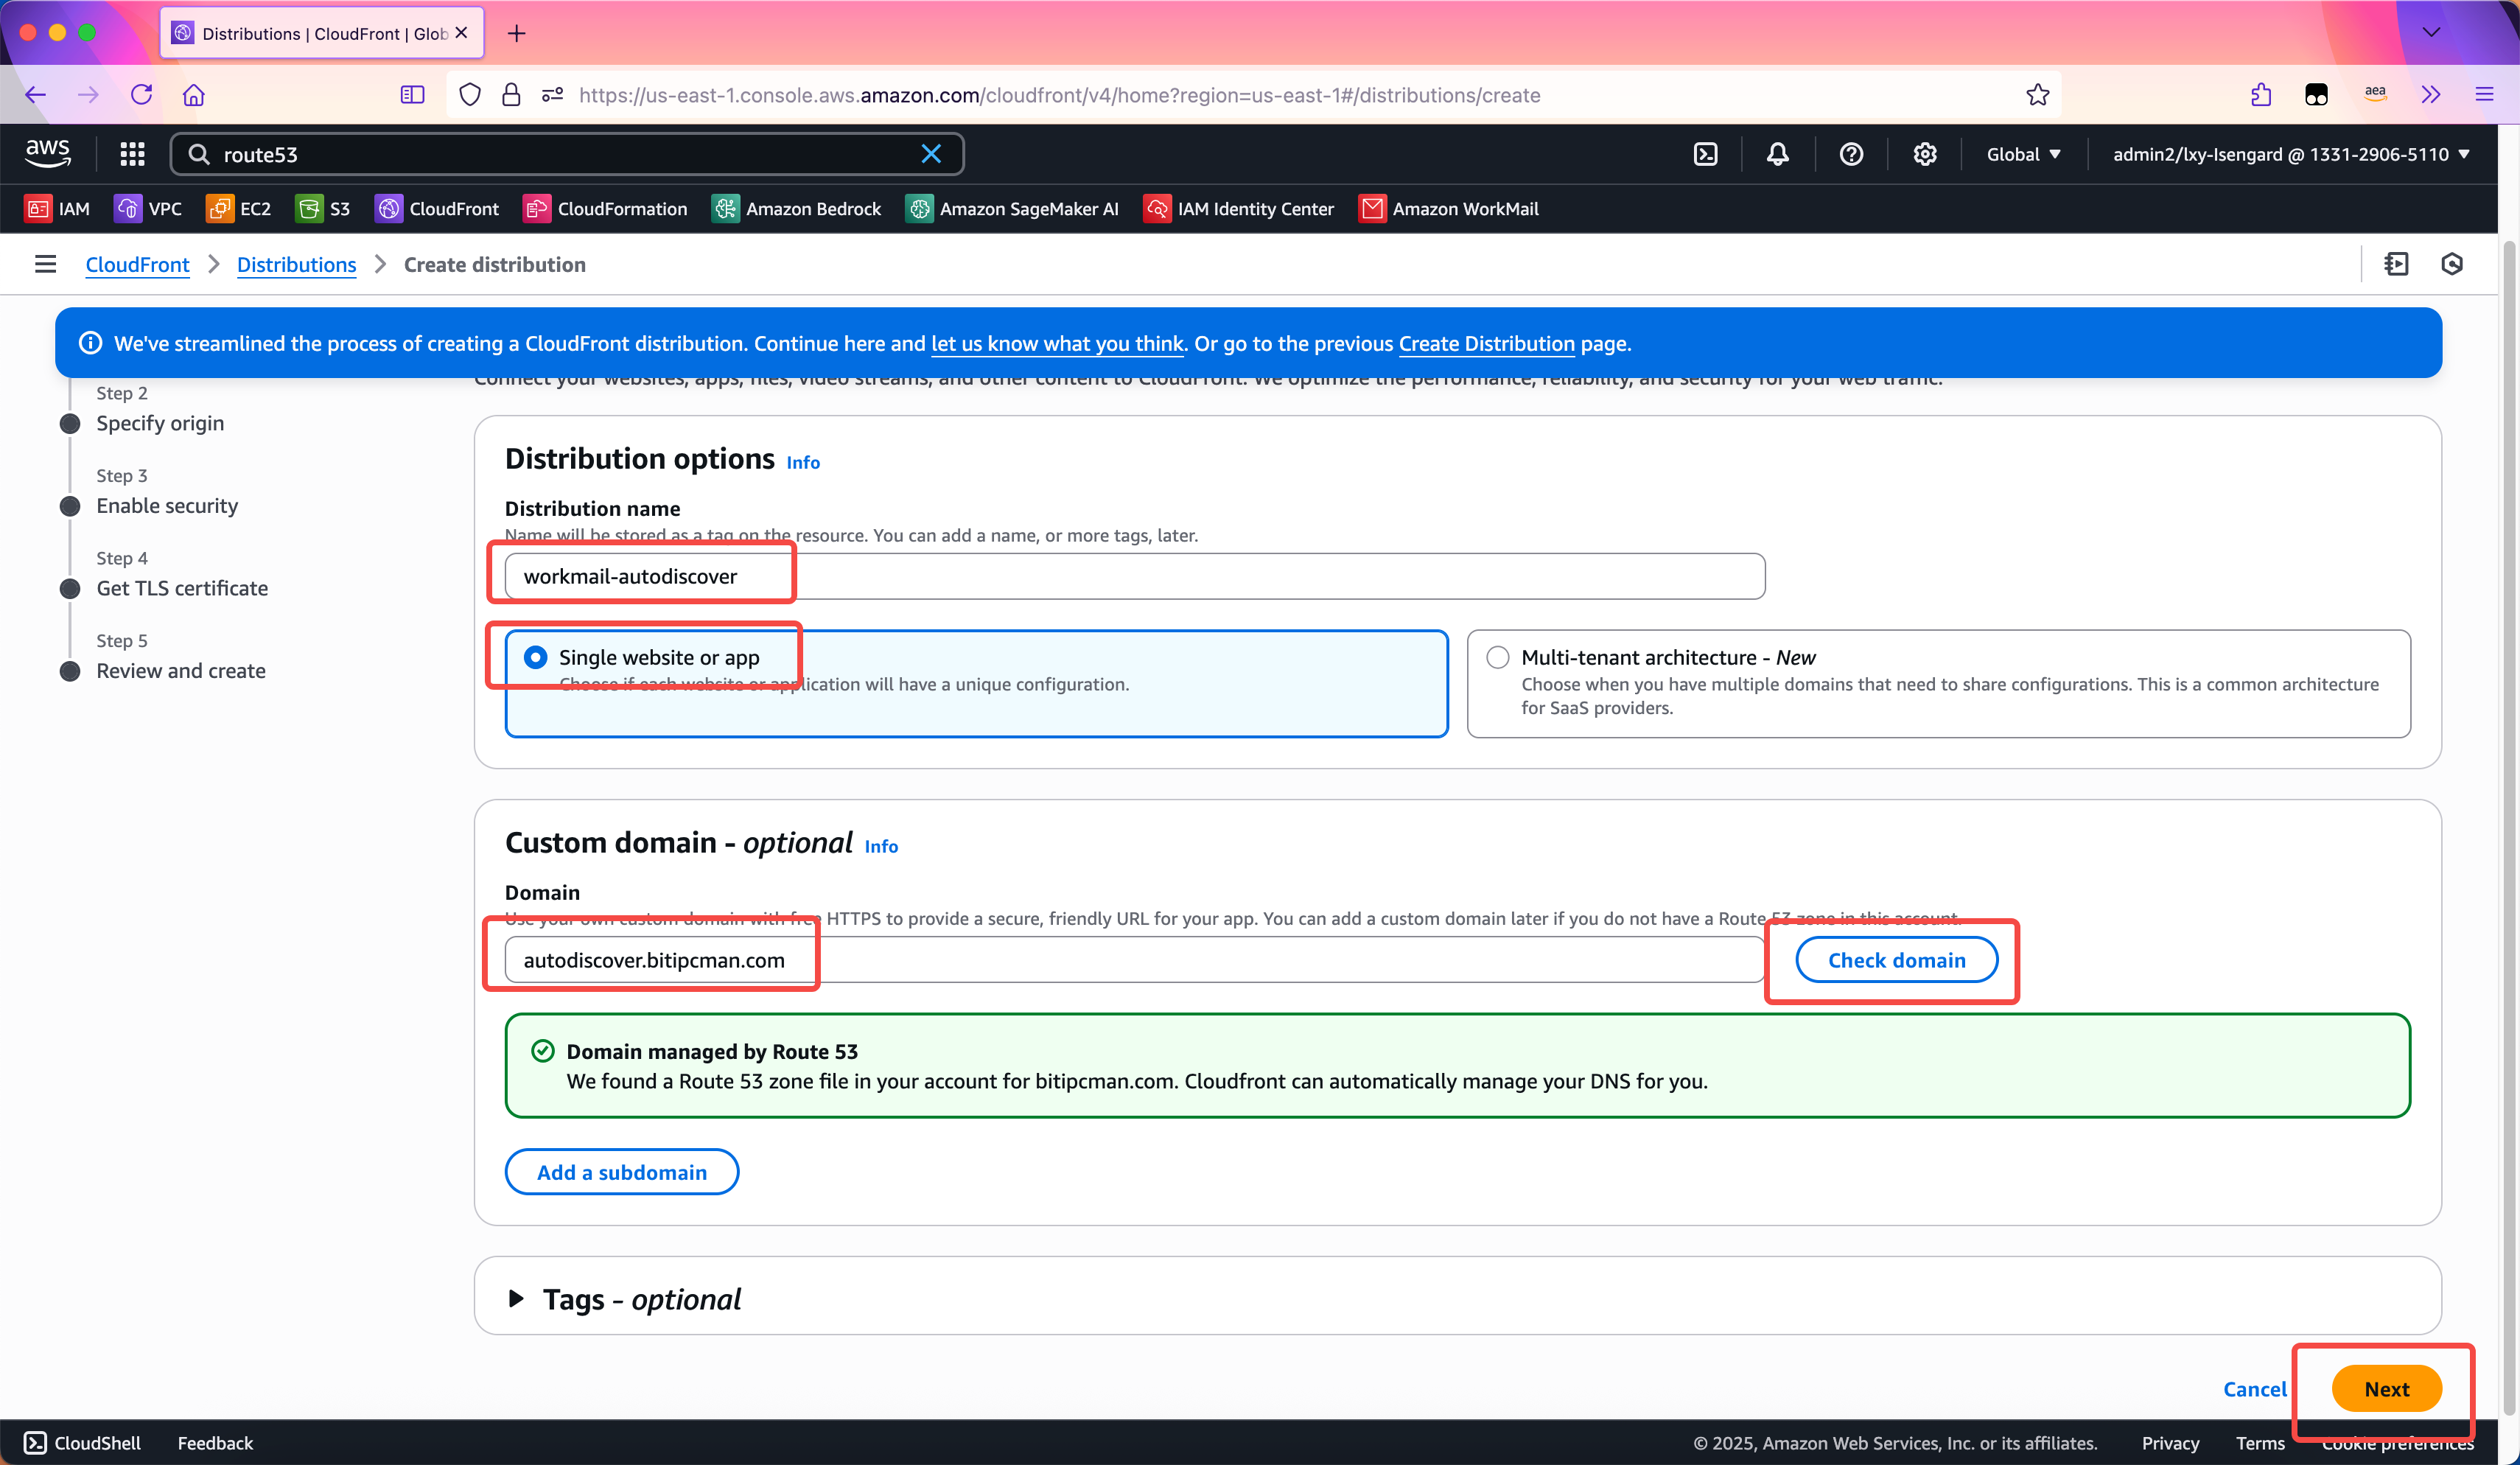Screen dimensions: 2520x1465
Task: Open Feedback in the footer
Action: [215, 1443]
